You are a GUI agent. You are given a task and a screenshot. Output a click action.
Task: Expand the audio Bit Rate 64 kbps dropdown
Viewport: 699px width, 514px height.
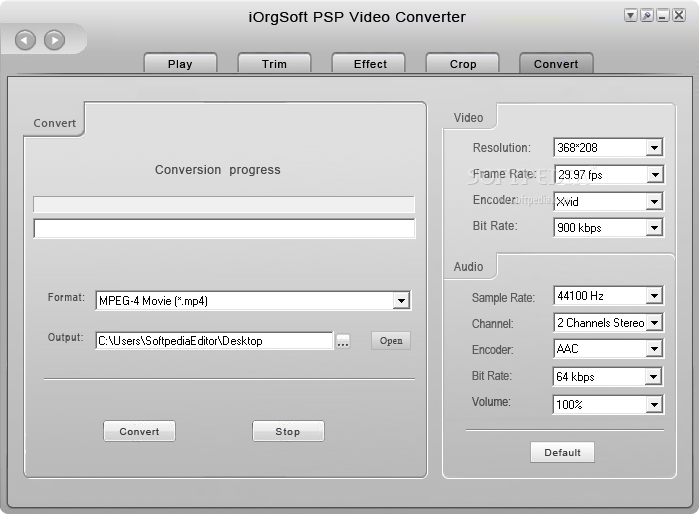653,377
